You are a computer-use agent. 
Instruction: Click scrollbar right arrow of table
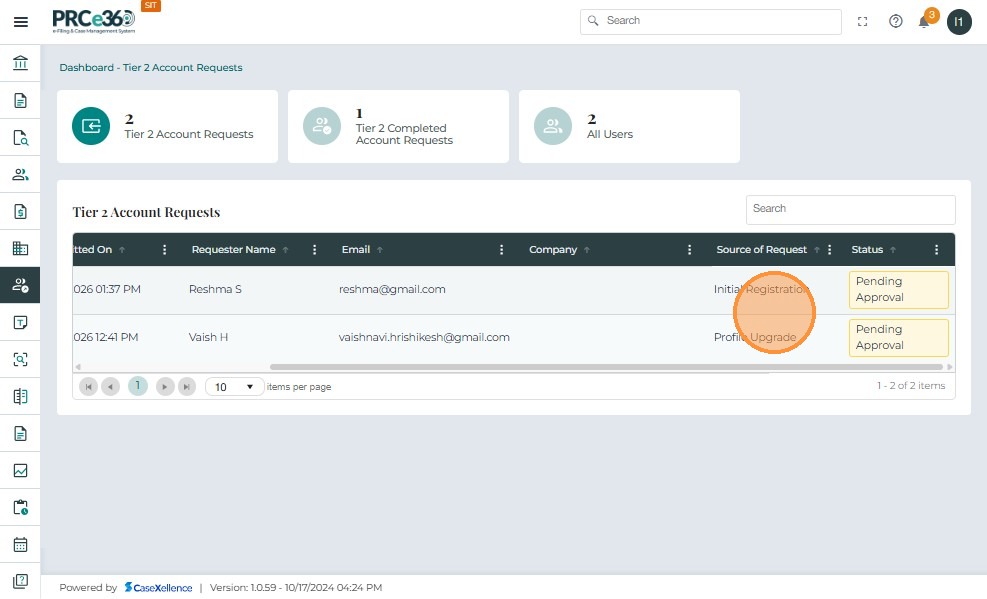coord(950,367)
